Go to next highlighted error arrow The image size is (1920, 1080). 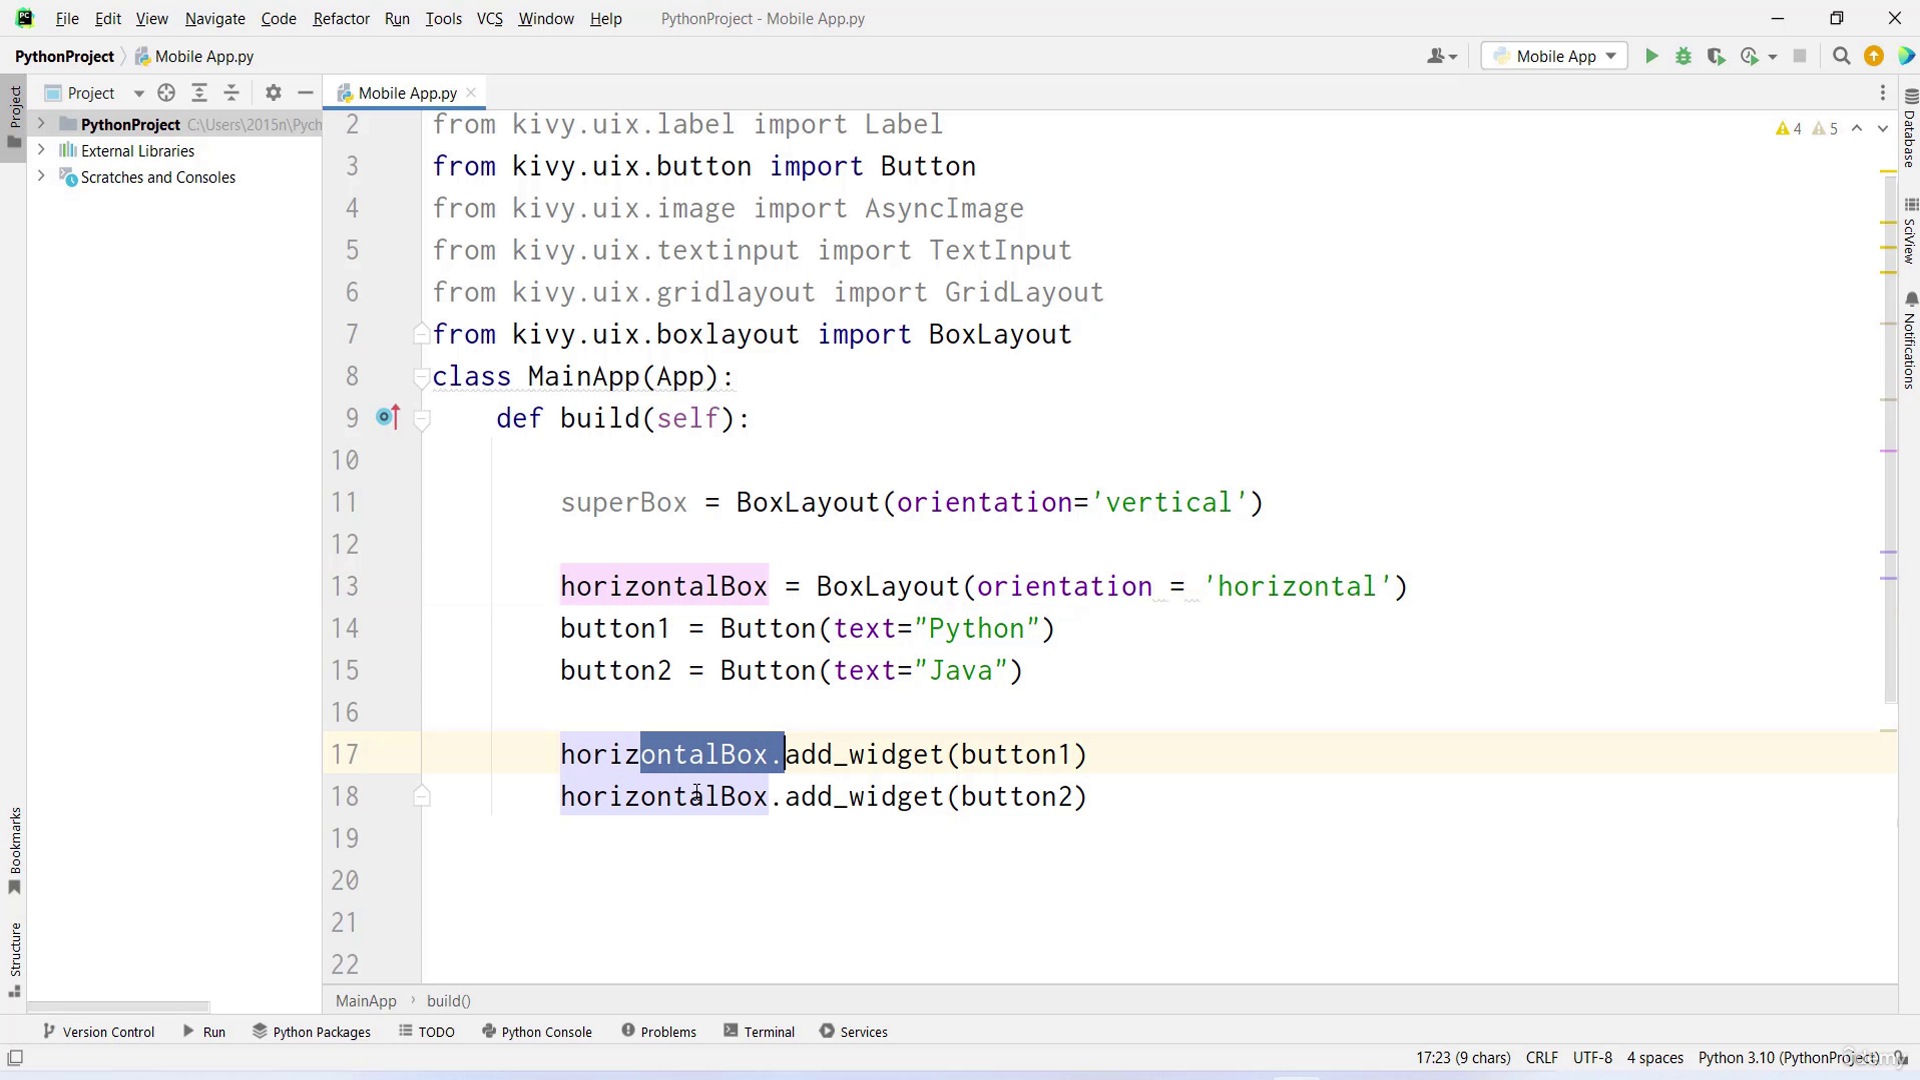pyautogui.click(x=1882, y=128)
